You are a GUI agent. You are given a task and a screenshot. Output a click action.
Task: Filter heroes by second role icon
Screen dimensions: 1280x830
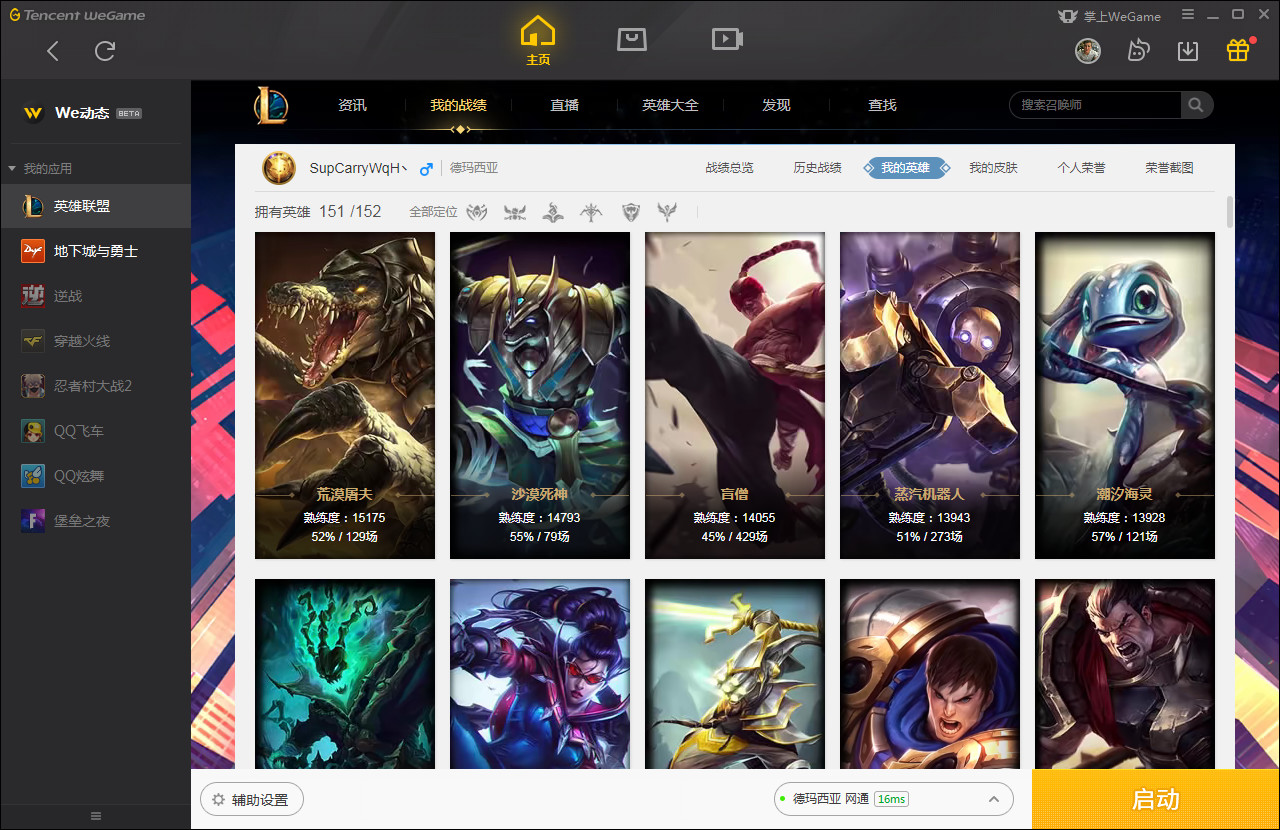(x=515, y=212)
